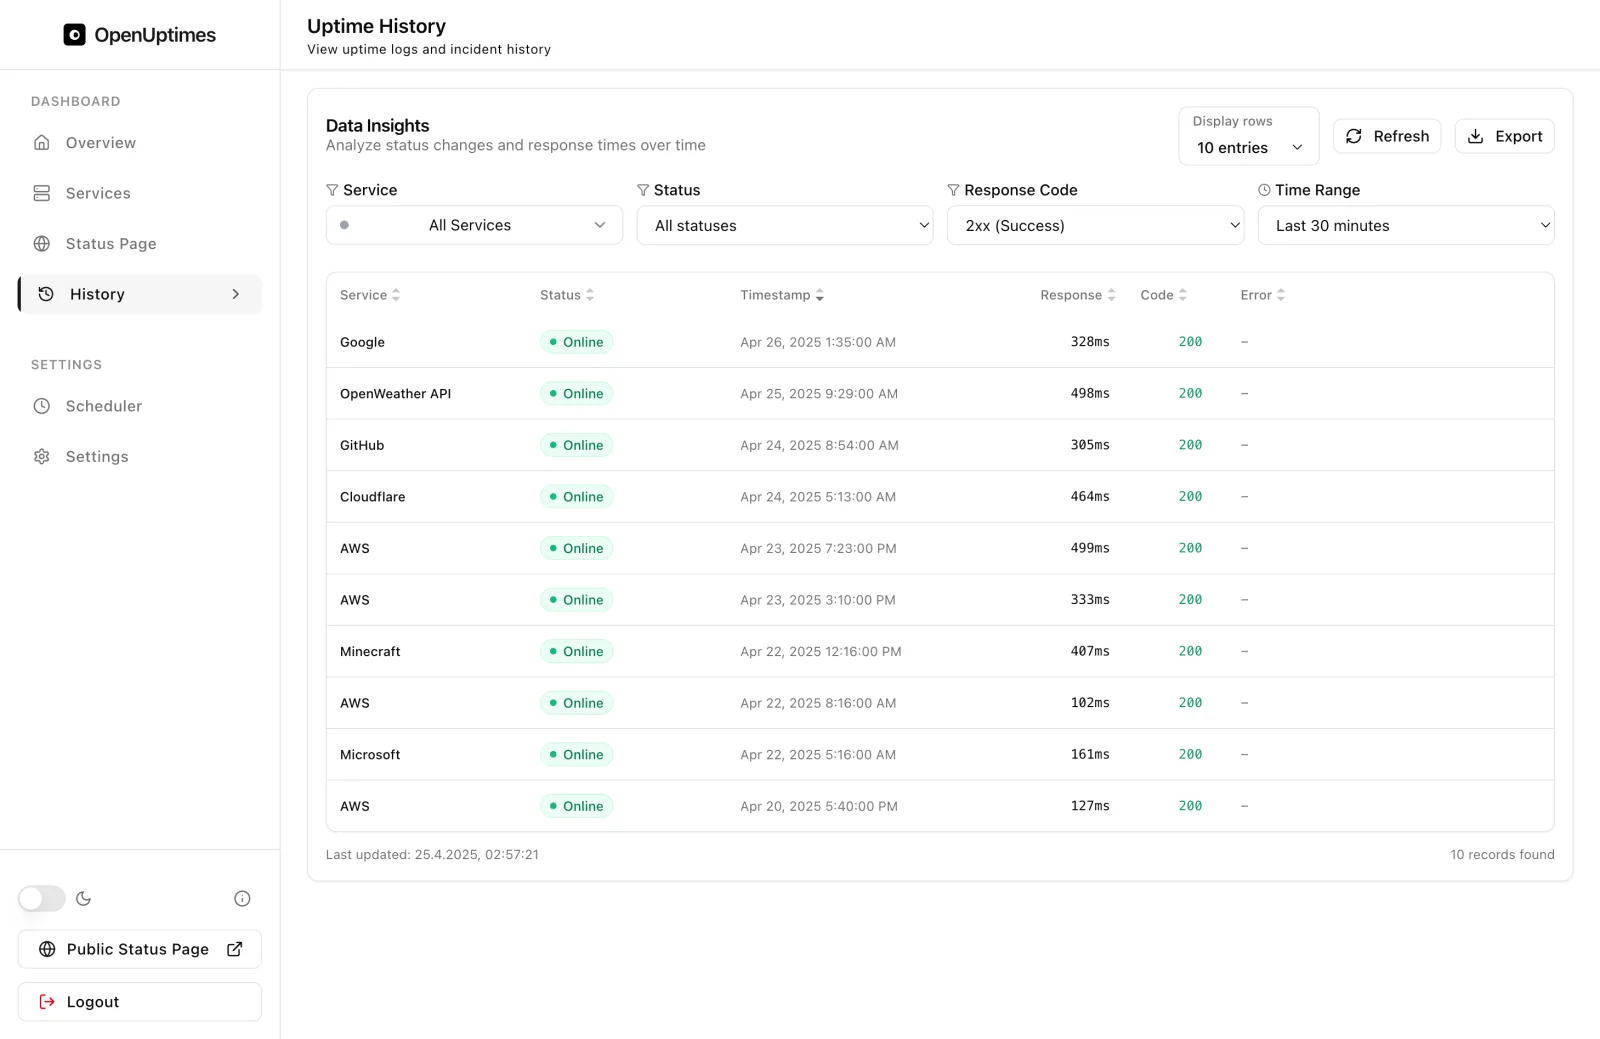Click the Services server icon

pyautogui.click(x=42, y=193)
